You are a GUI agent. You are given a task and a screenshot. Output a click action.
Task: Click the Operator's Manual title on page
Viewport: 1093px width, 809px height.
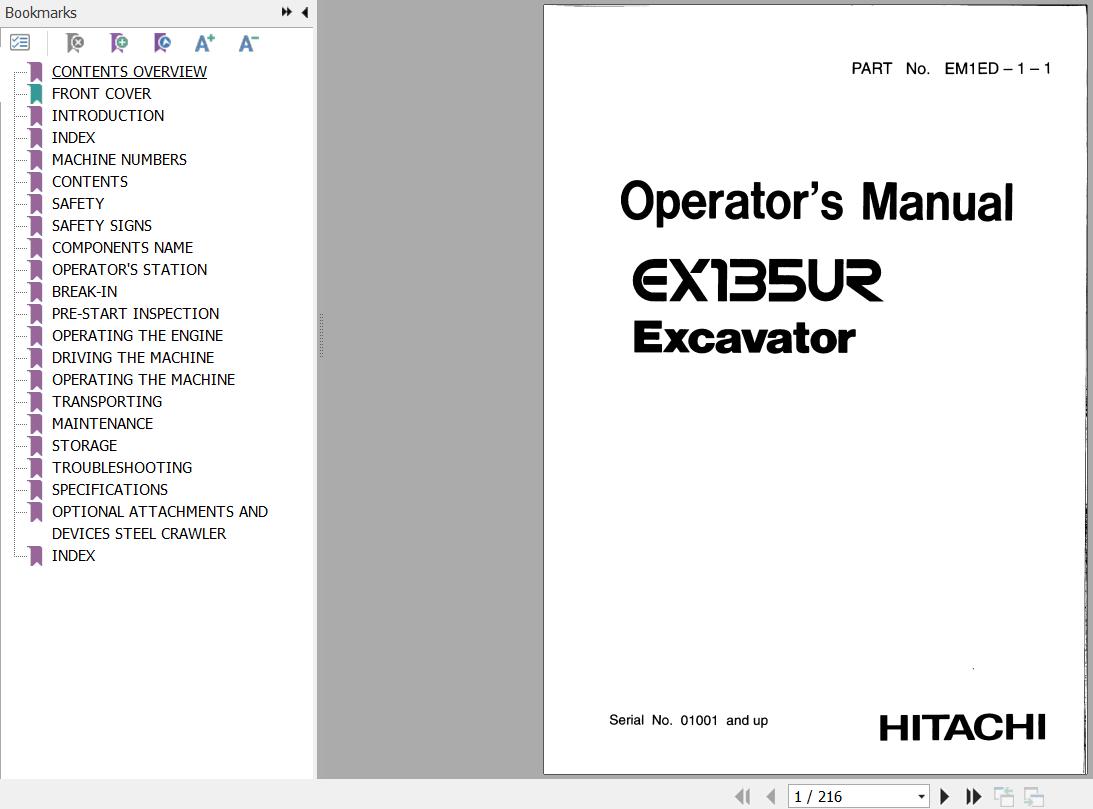pos(816,202)
